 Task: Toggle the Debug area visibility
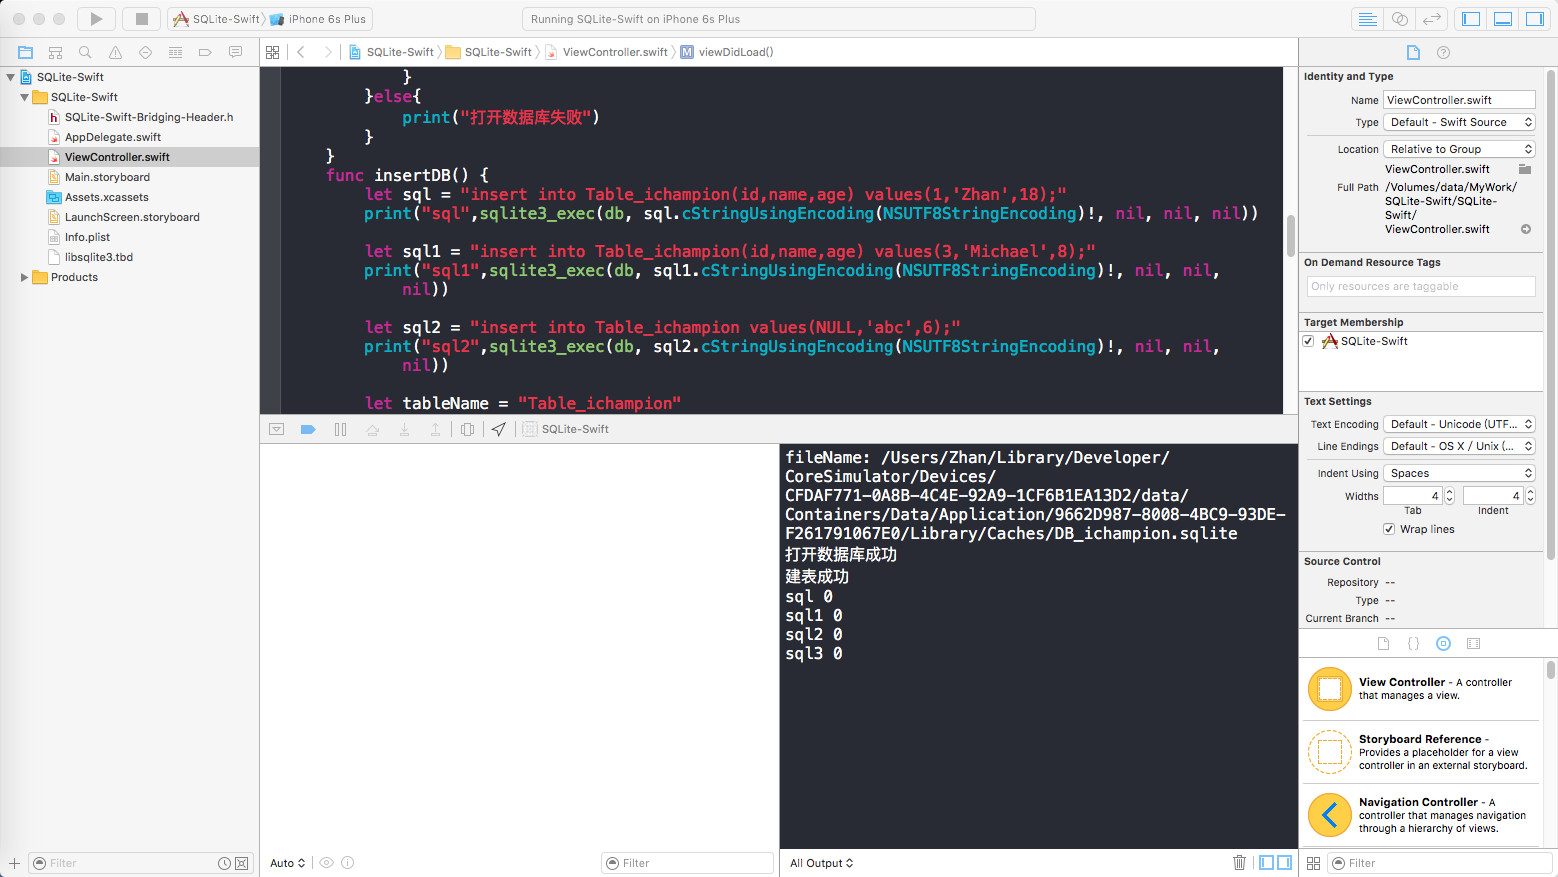(1503, 19)
